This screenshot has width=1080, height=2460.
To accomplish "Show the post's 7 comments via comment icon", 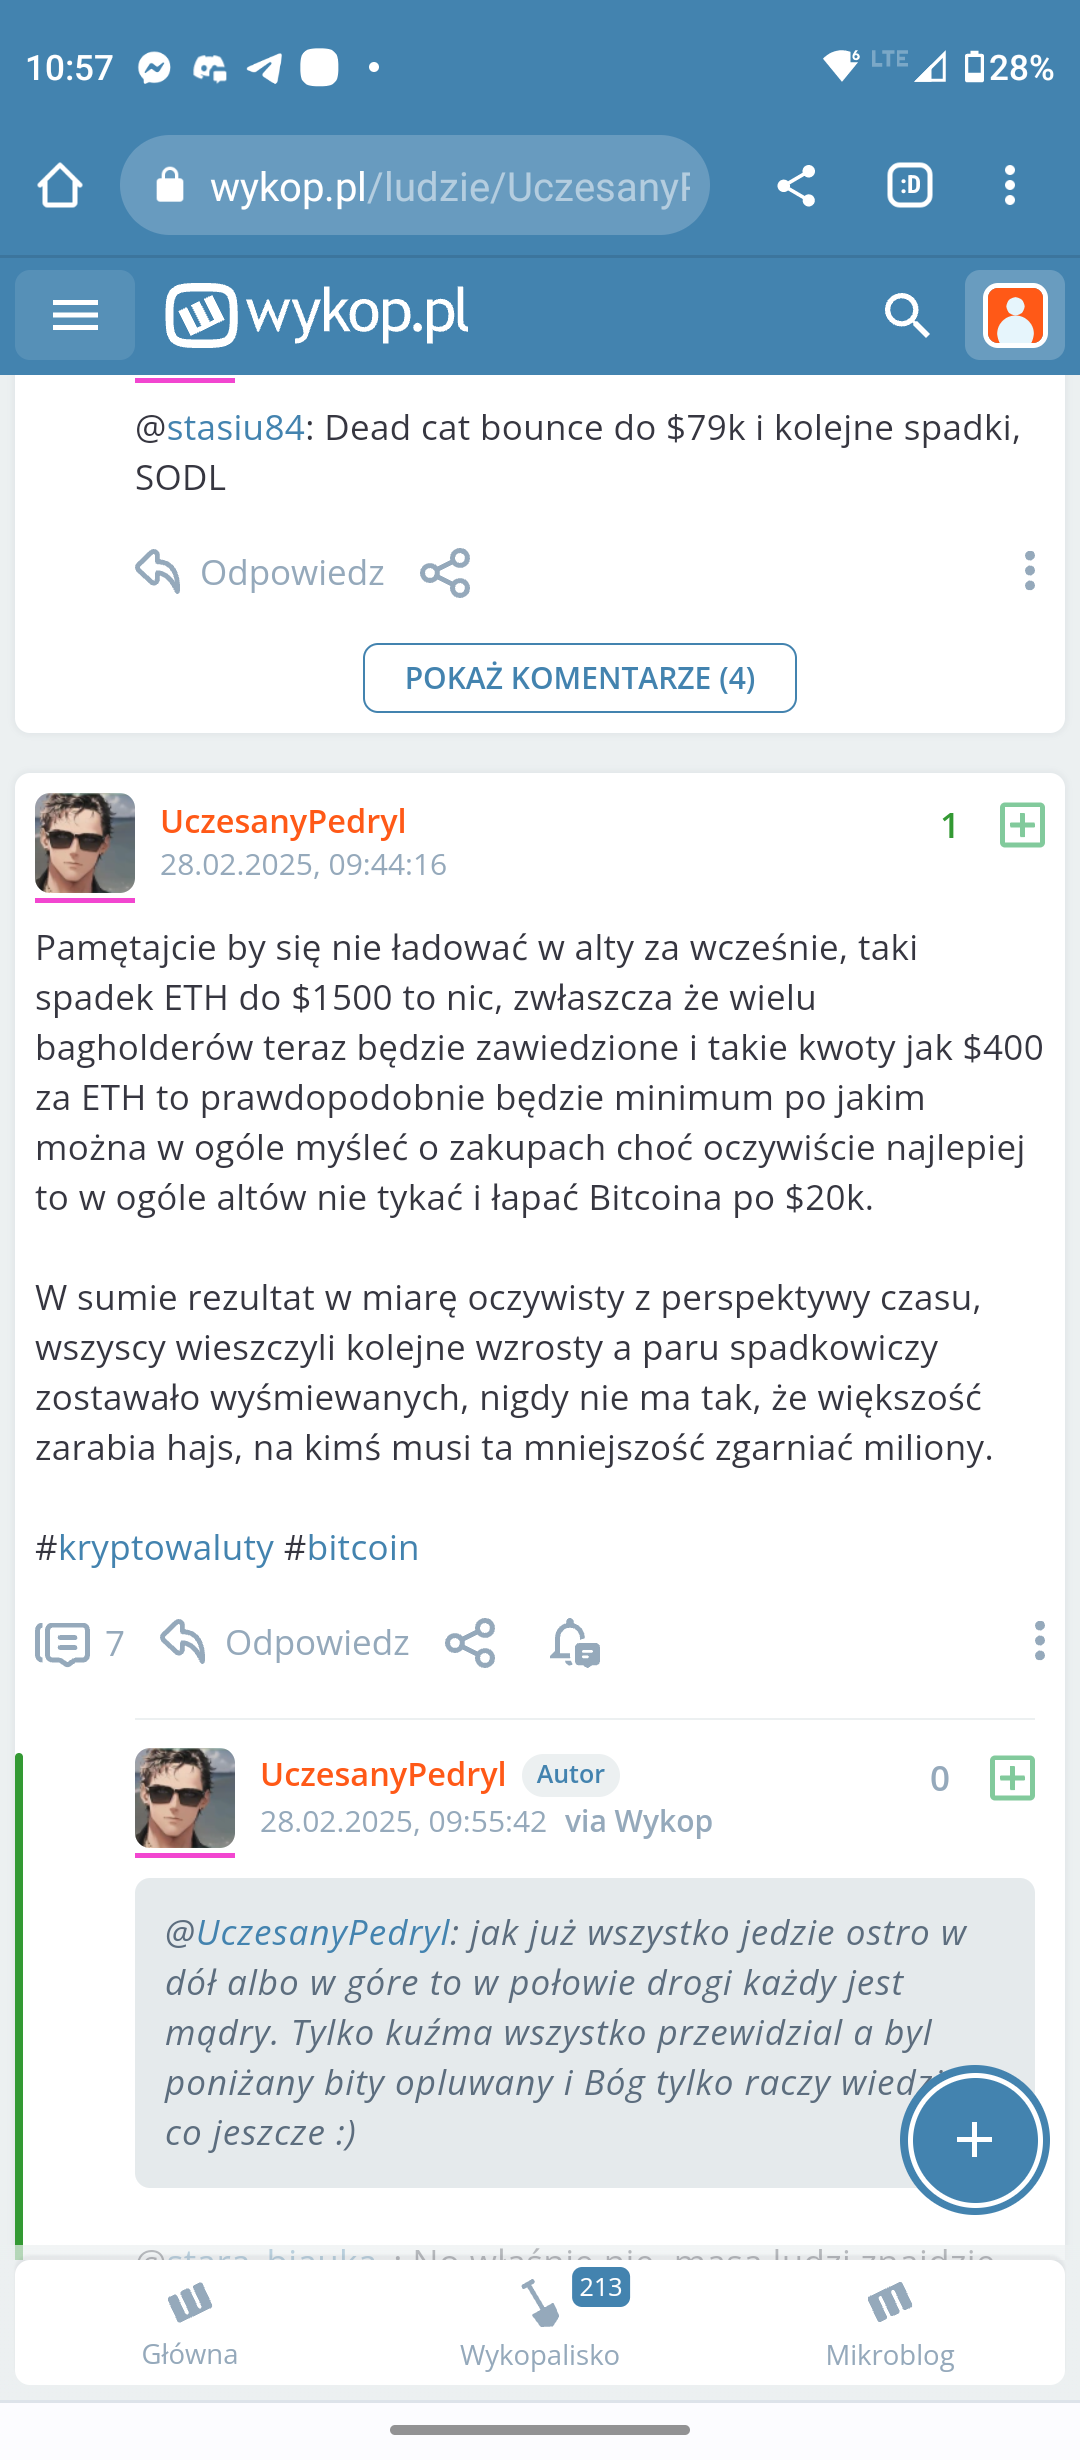I will [63, 1643].
